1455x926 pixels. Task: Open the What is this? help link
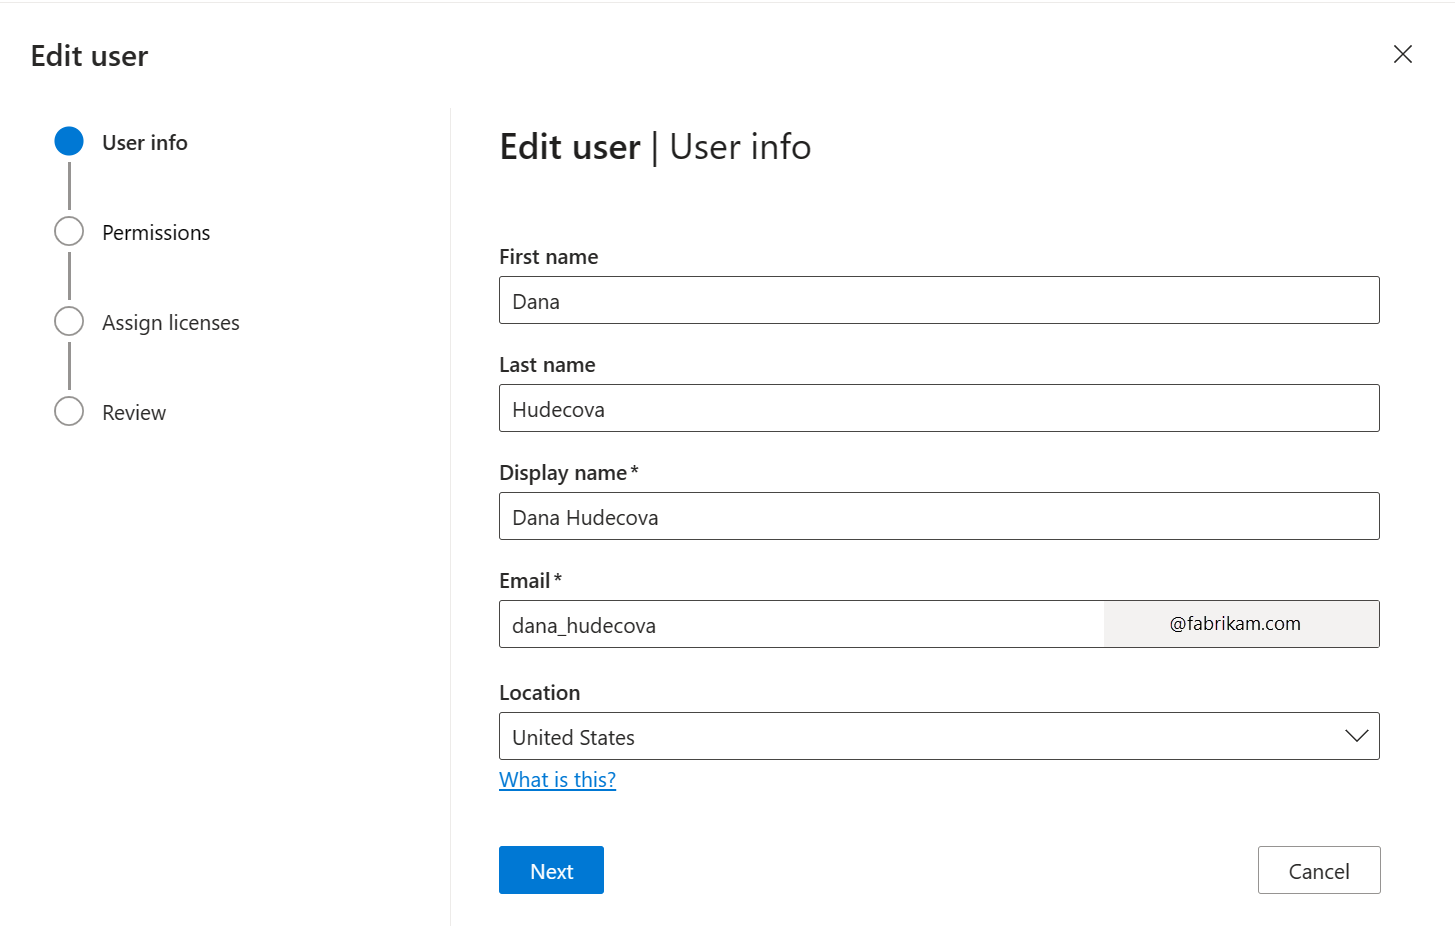tap(557, 779)
